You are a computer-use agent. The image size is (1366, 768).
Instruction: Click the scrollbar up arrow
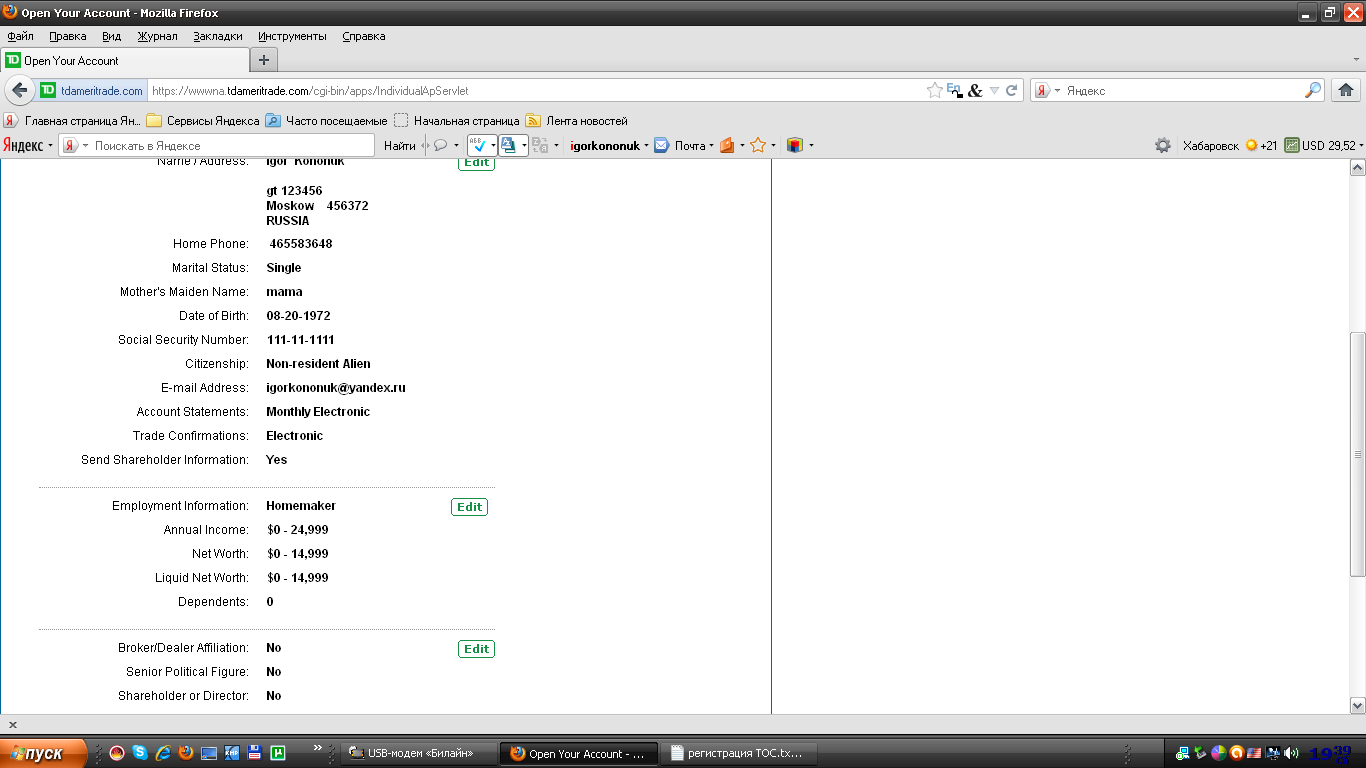(1357, 168)
